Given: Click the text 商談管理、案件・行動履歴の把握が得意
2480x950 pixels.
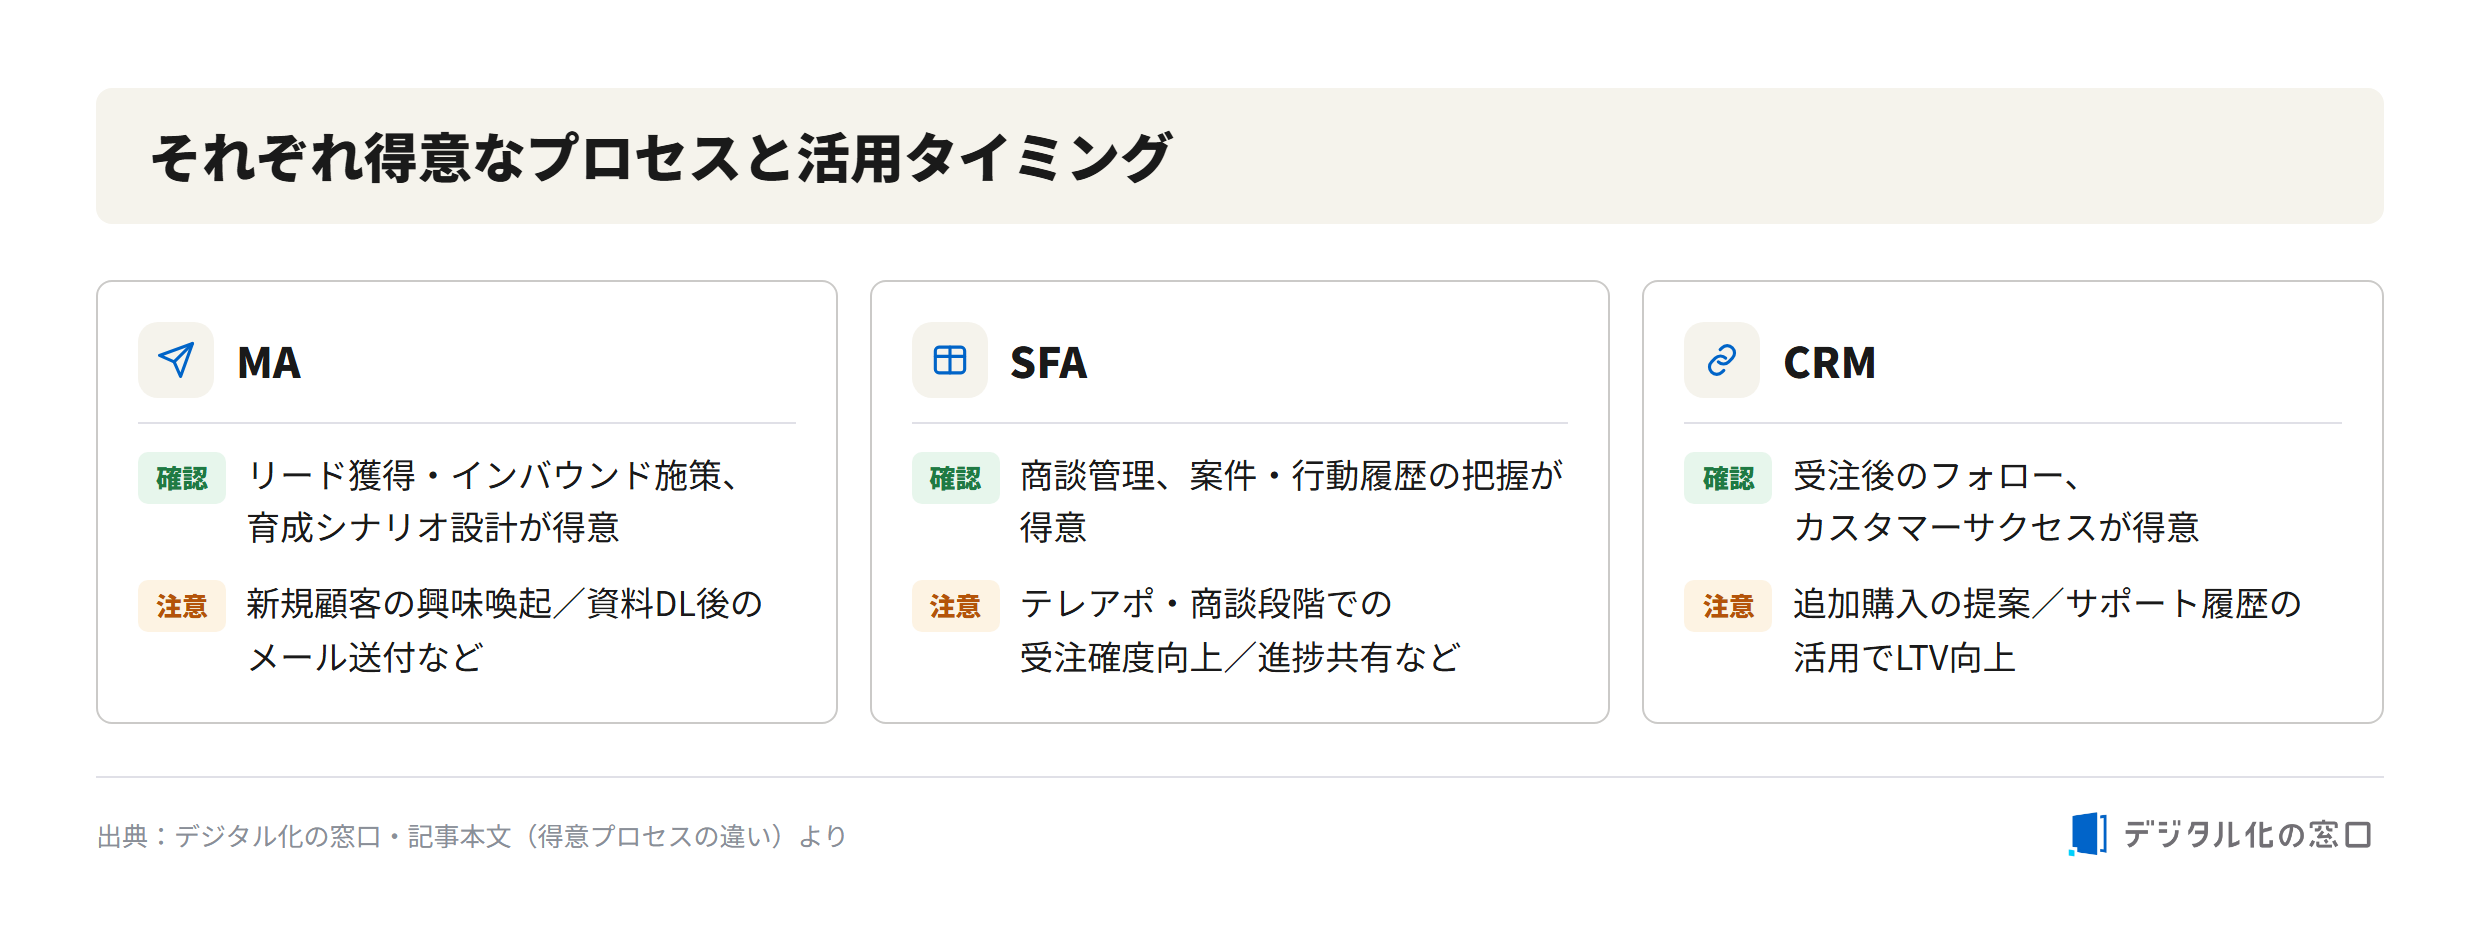Looking at the screenshot, I should click(x=1291, y=501).
